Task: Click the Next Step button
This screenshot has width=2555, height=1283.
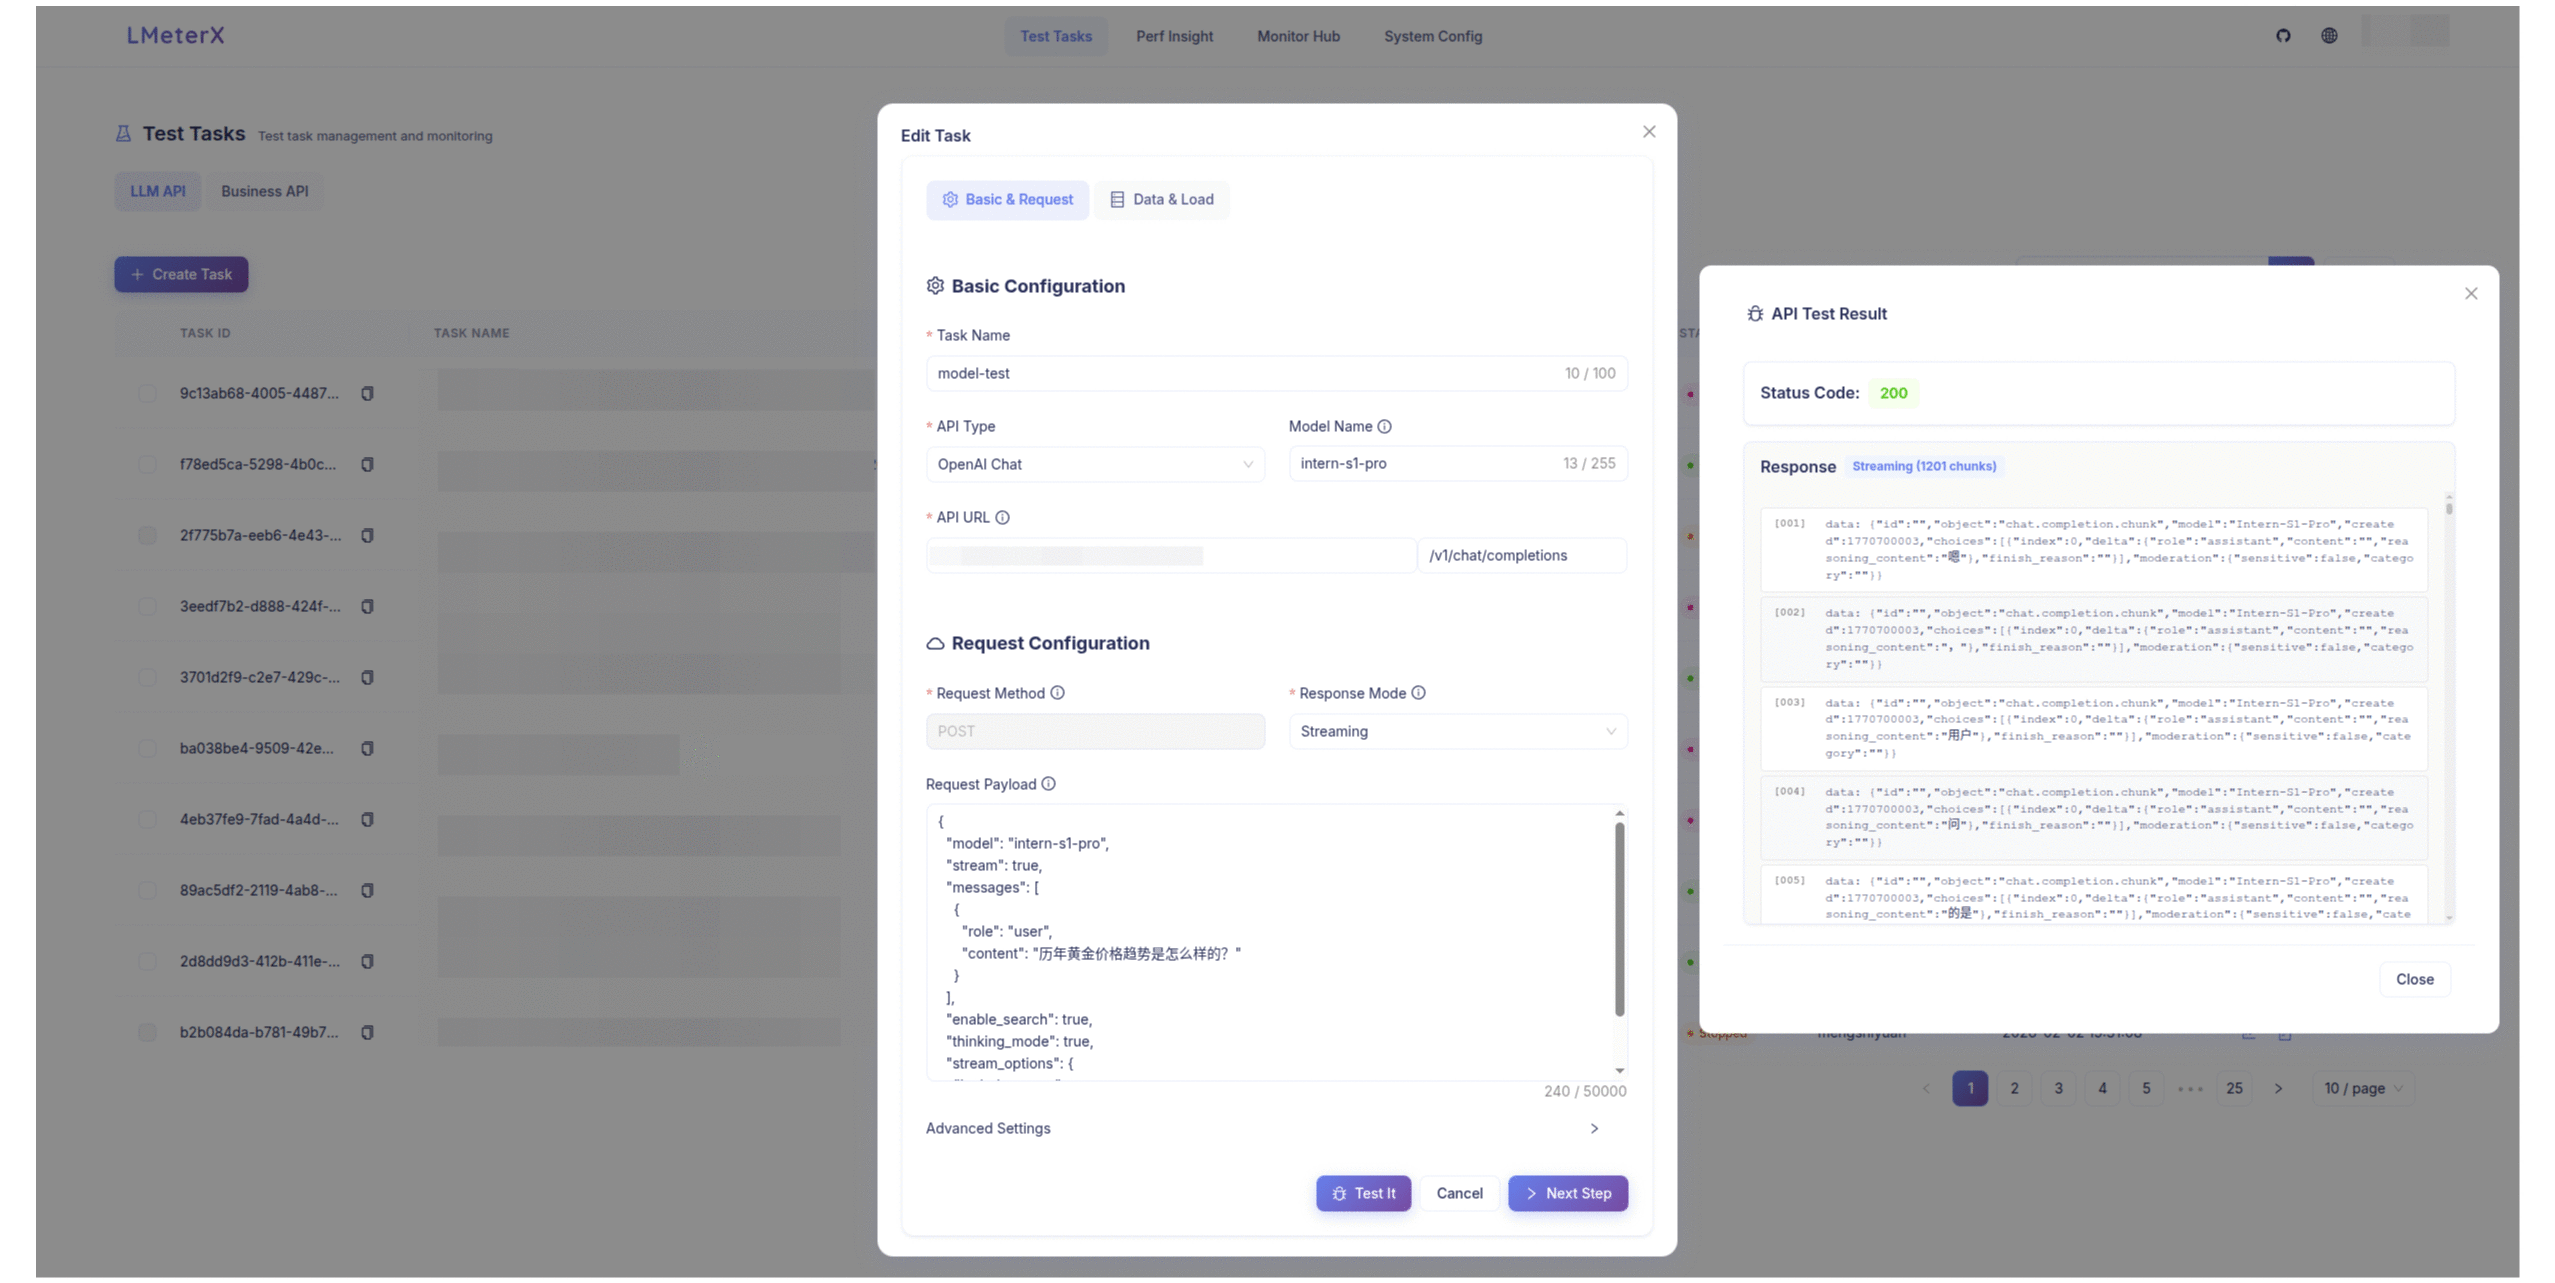Action: tap(1567, 1193)
